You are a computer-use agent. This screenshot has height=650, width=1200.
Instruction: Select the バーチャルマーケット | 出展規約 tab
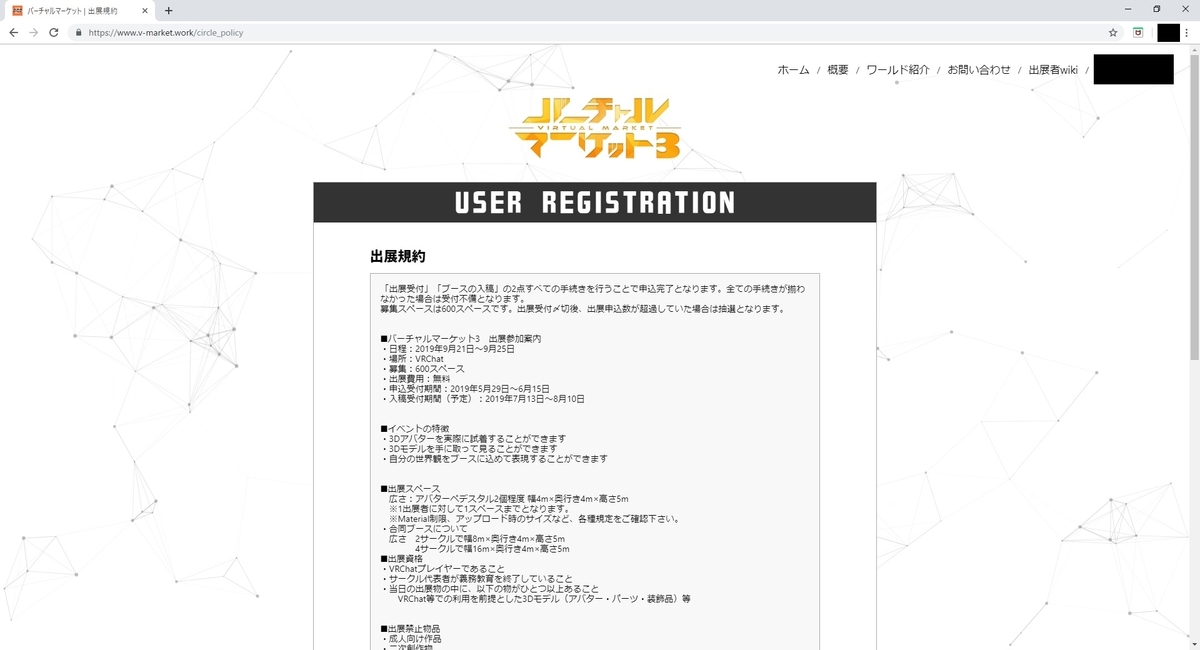(80, 10)
